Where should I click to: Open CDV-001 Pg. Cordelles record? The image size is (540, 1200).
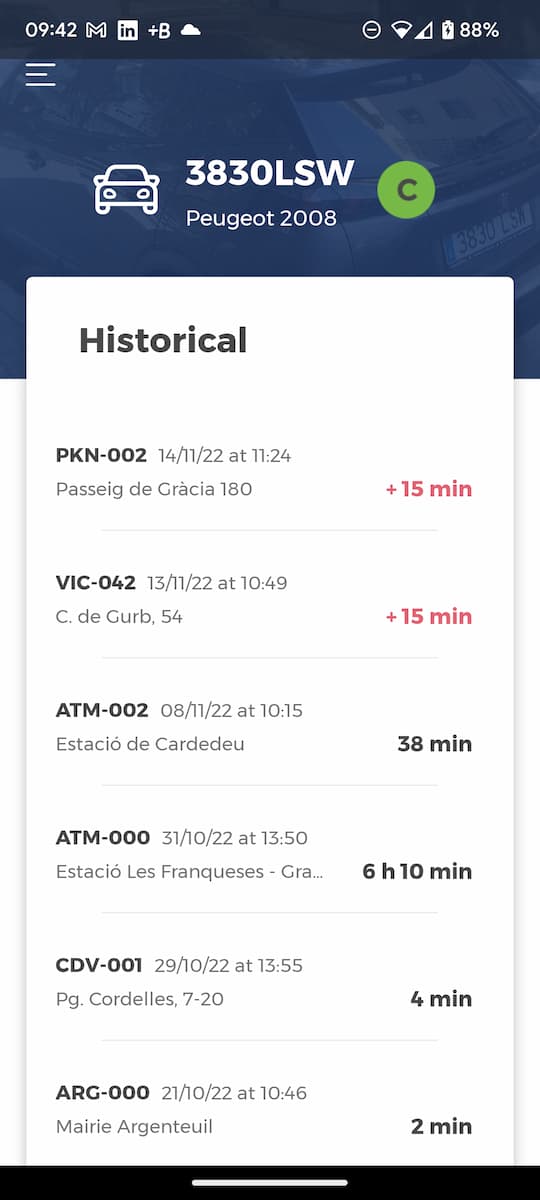[x=270, y=982]
